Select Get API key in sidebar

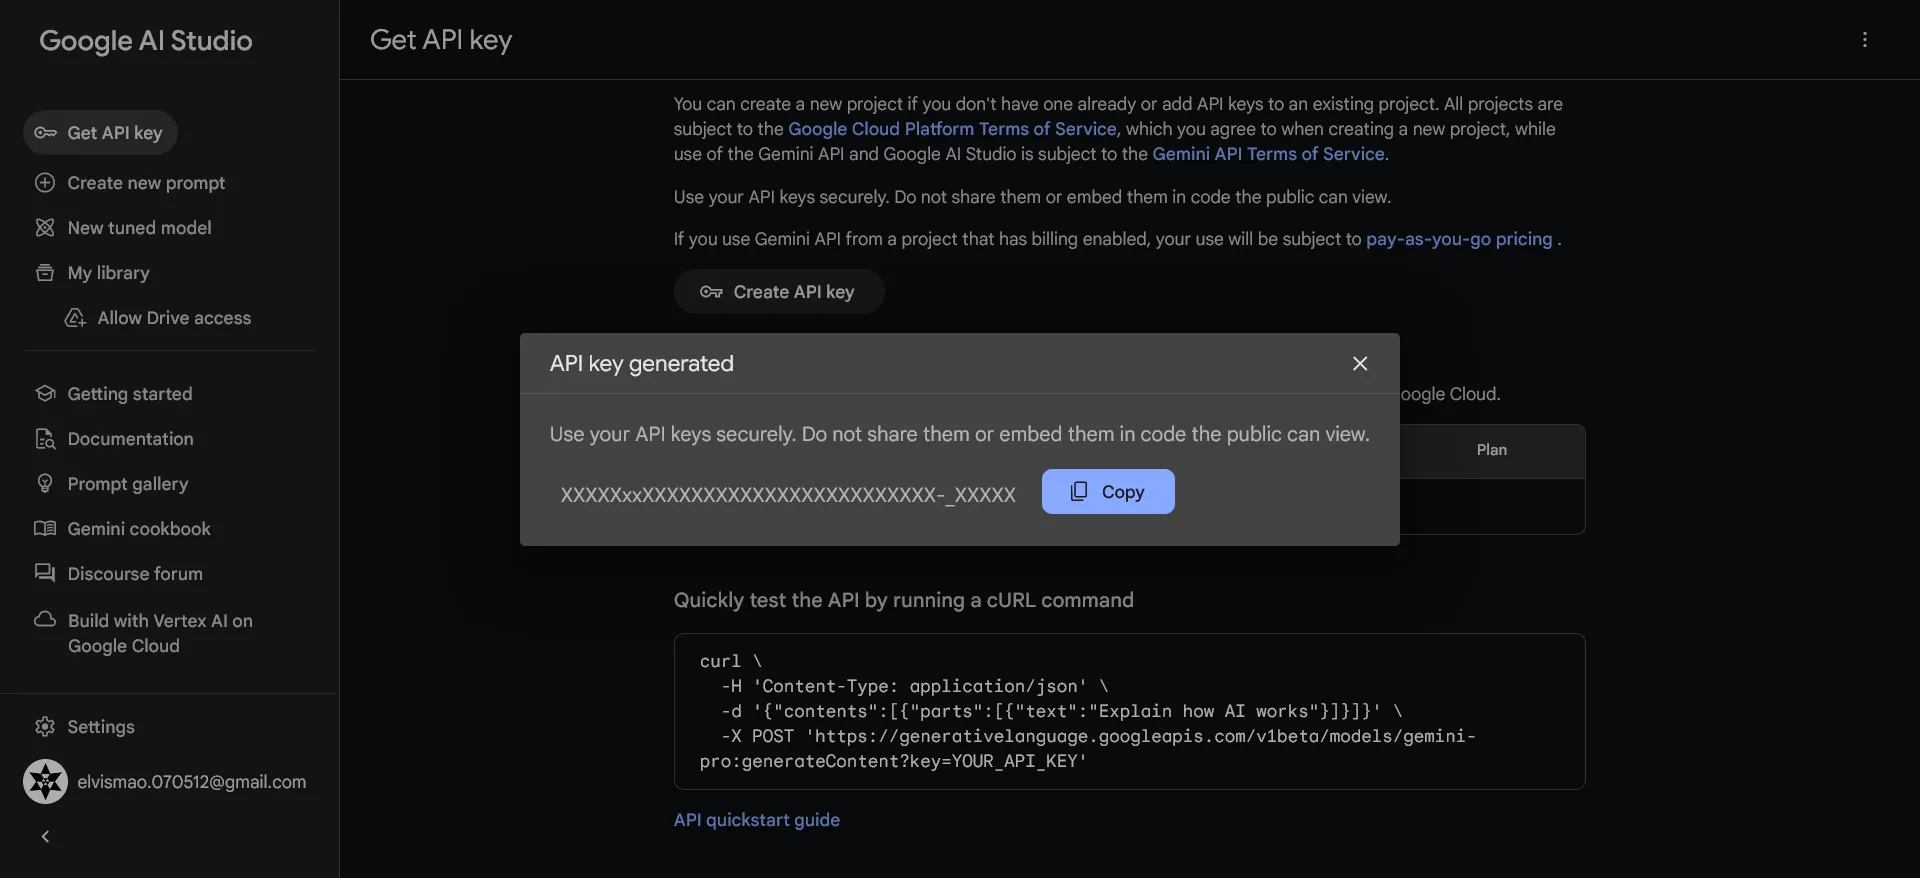[x=100, y=133]
